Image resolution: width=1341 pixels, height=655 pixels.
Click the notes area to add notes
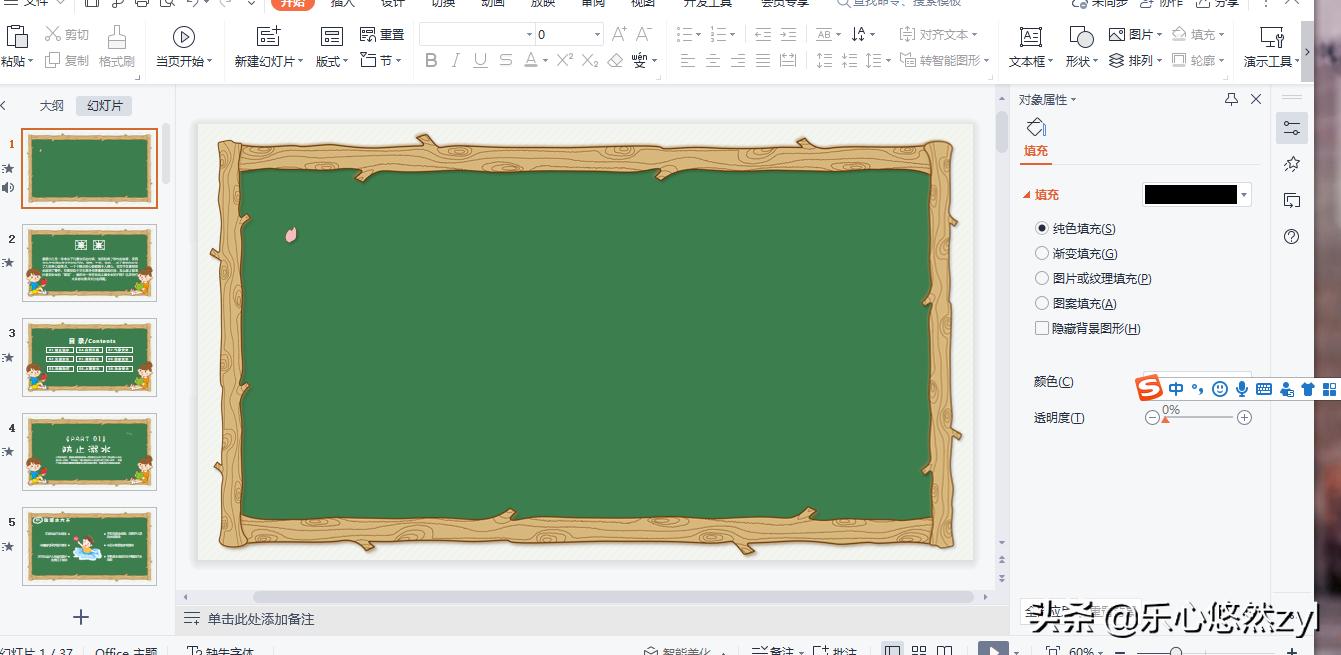tap(261, 619)
